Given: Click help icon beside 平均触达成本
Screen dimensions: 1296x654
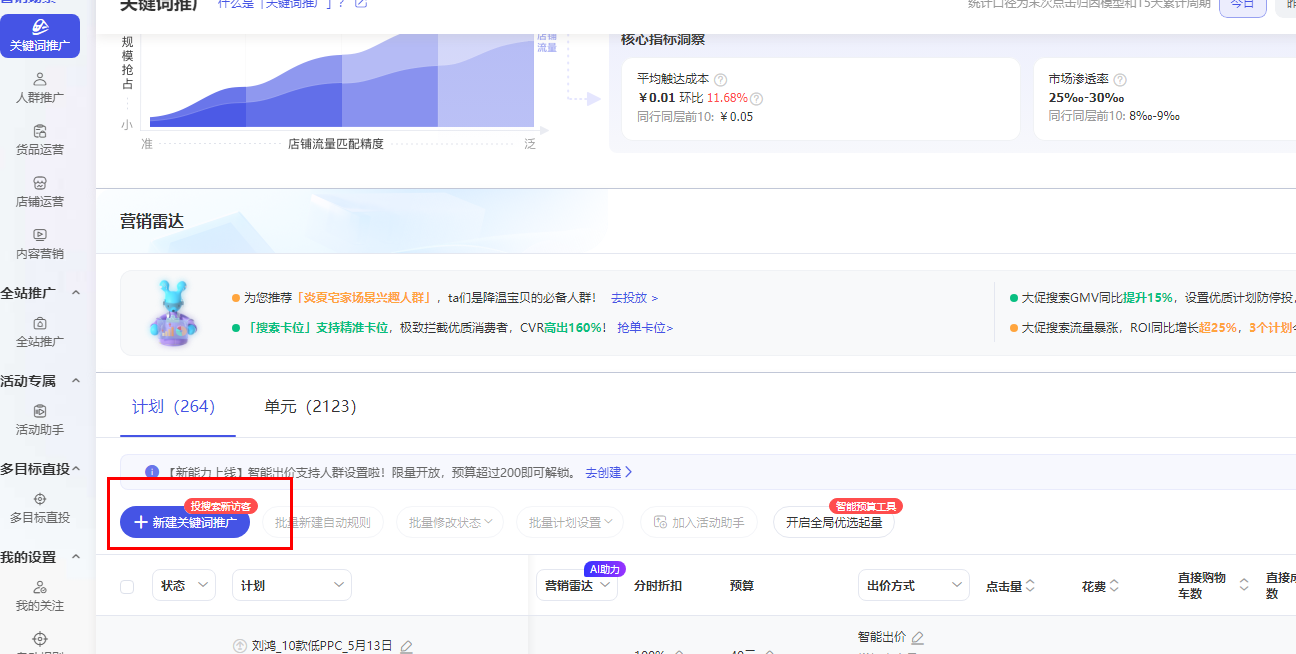Looking at the screenshot, I should pos(720,79).
